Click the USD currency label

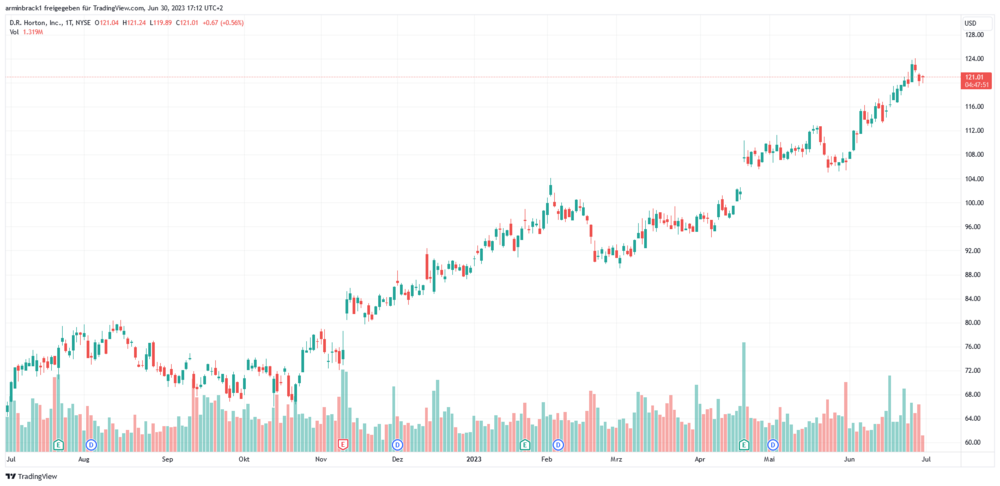[x=969, y=22]
